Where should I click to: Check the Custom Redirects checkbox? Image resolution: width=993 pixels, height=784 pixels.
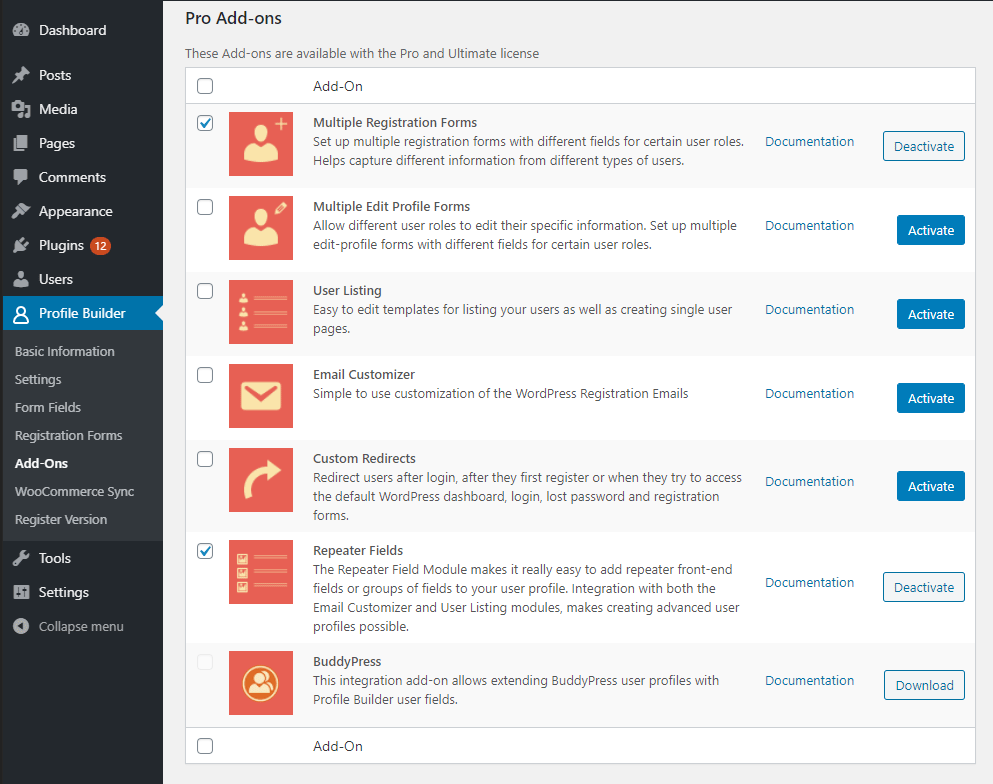tap(205, 459)
